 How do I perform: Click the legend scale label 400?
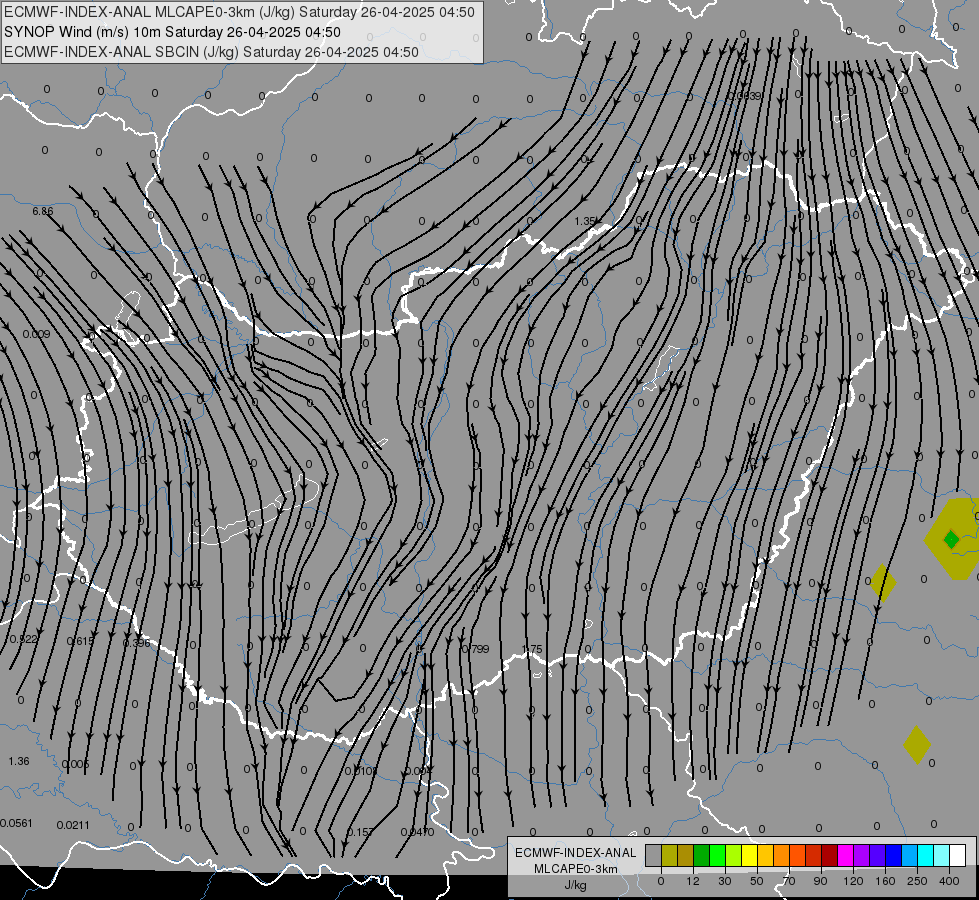949,881
